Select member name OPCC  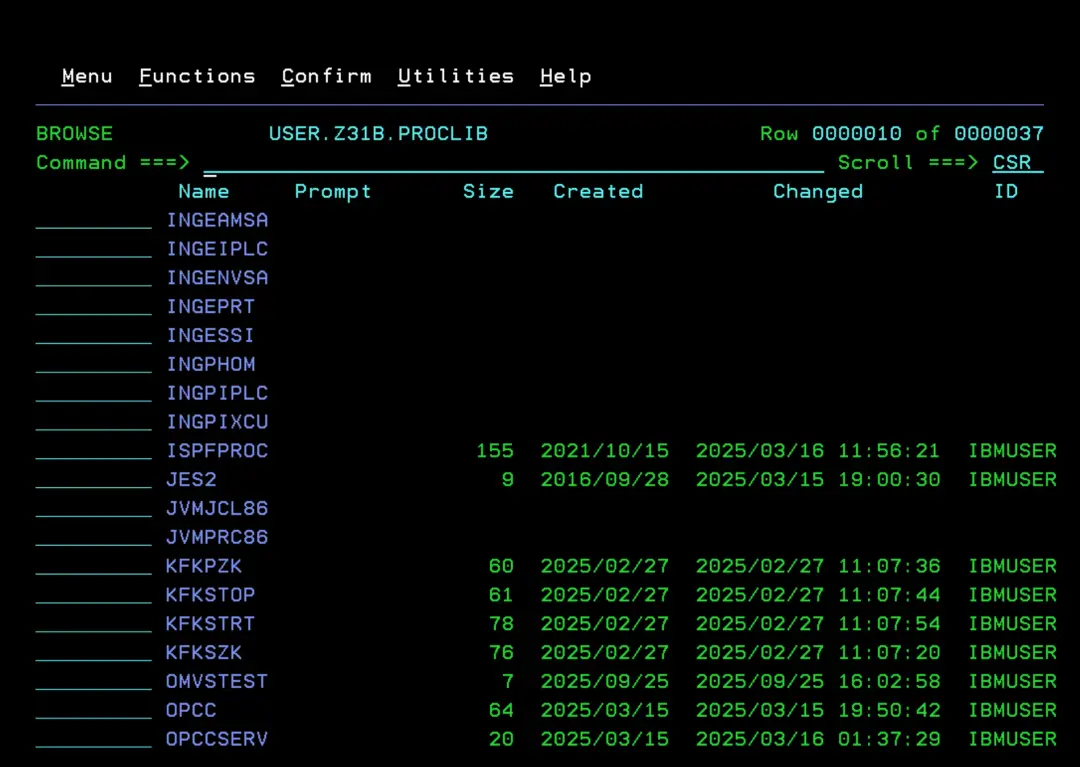[x=191, y=711]
